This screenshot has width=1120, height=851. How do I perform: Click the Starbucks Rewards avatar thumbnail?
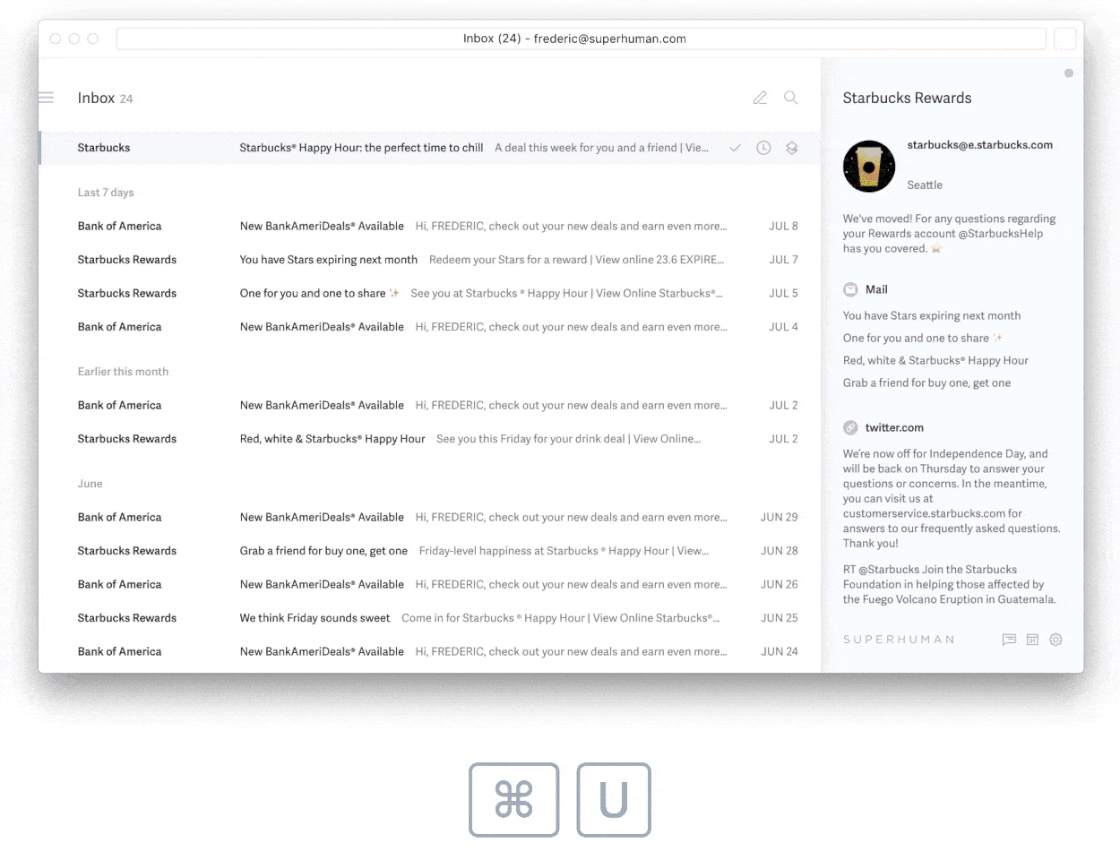pos(868,166)
